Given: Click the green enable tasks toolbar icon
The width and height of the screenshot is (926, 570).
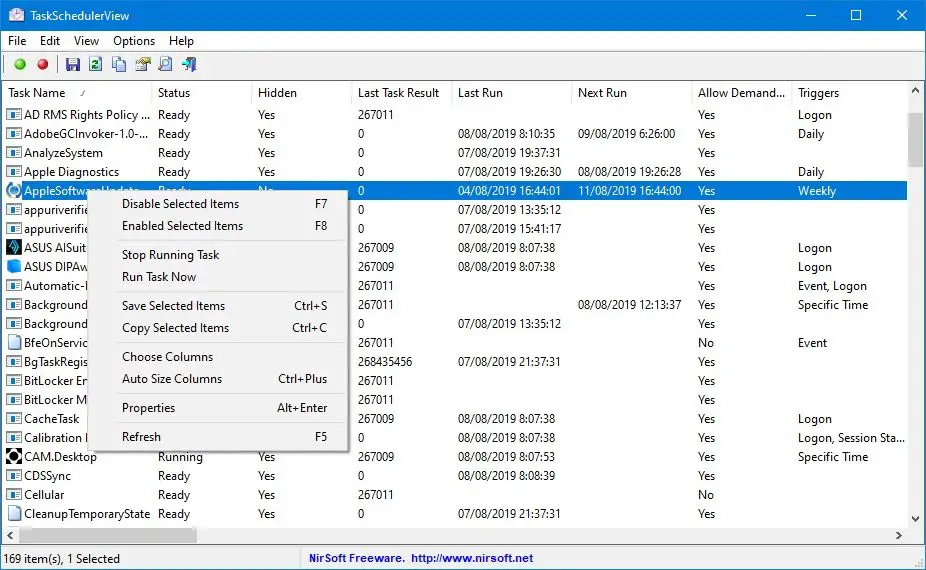Looking at the screenshot, I should click(x=20, y=64).
